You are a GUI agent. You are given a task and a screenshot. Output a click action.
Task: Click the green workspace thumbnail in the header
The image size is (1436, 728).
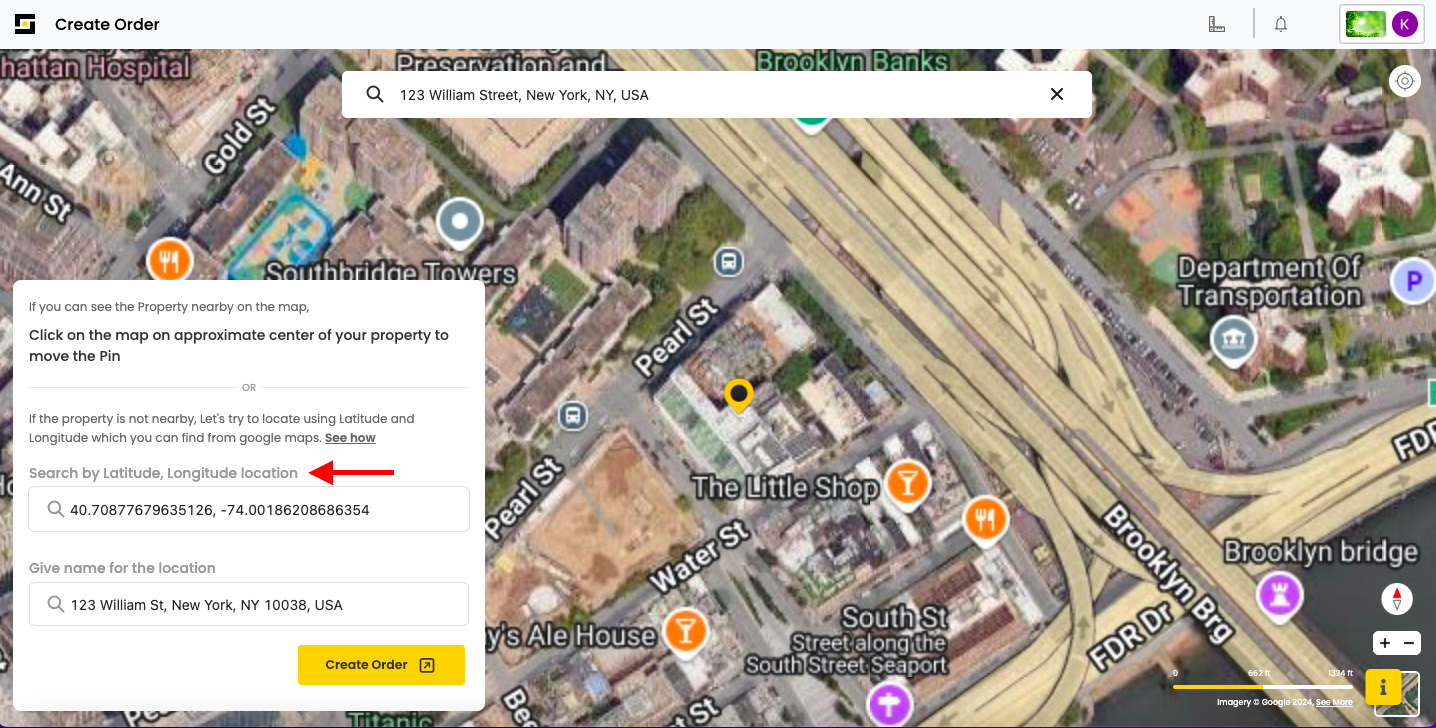1366,24
